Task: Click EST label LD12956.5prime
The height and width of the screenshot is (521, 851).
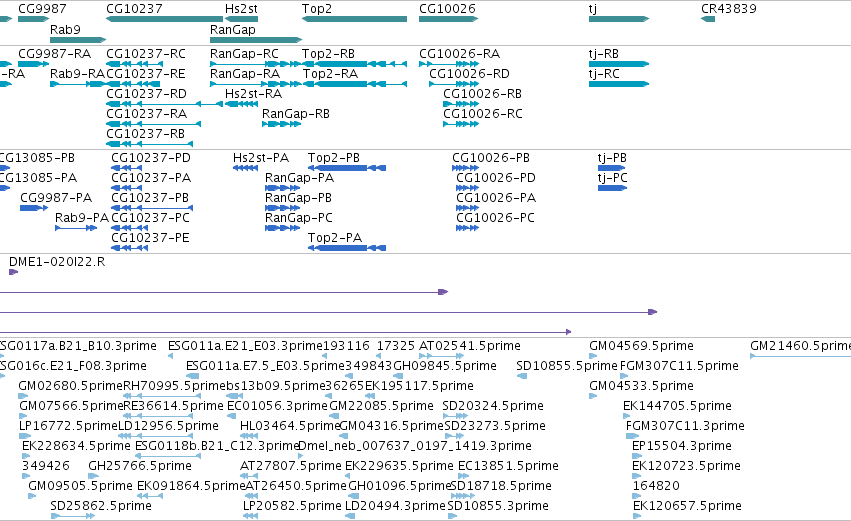Action: (168, 427)
